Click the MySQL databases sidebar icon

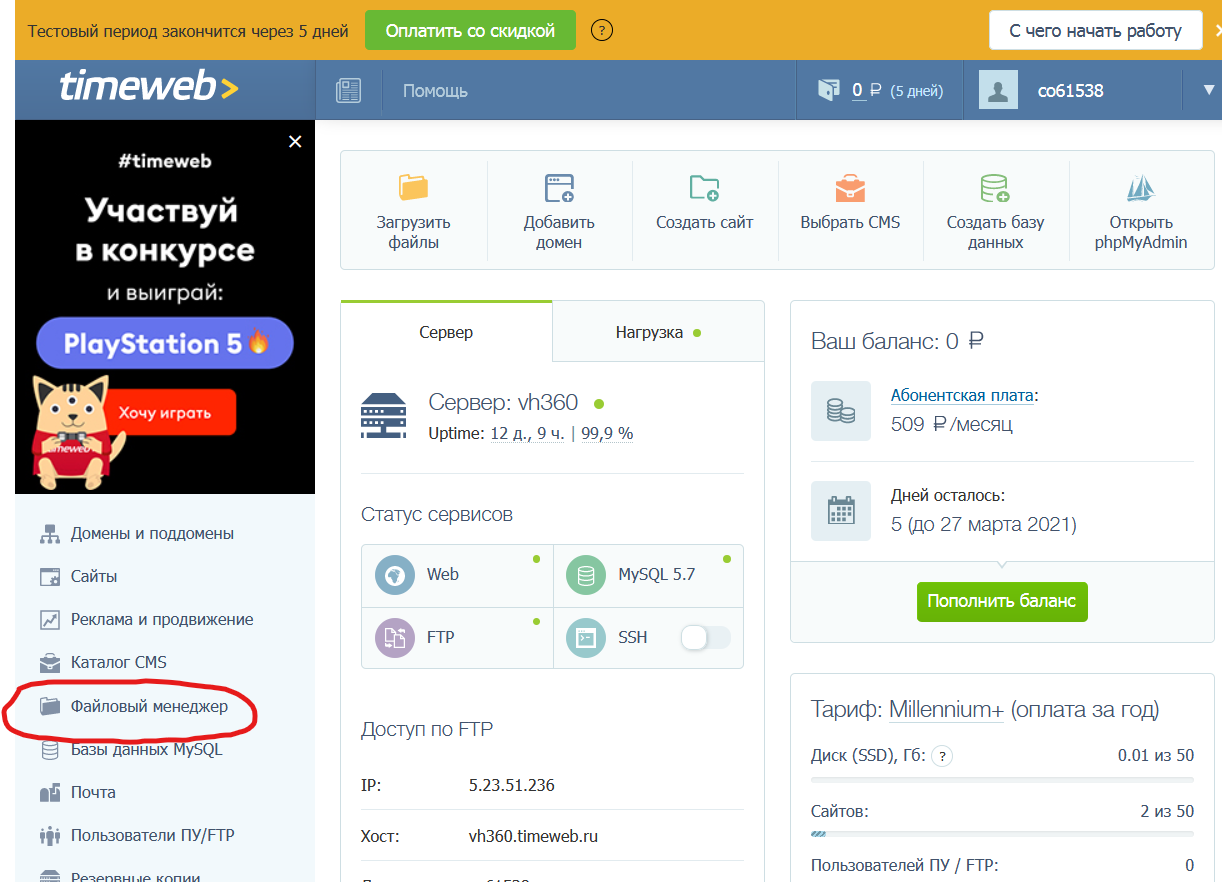(x=50, y=750)
